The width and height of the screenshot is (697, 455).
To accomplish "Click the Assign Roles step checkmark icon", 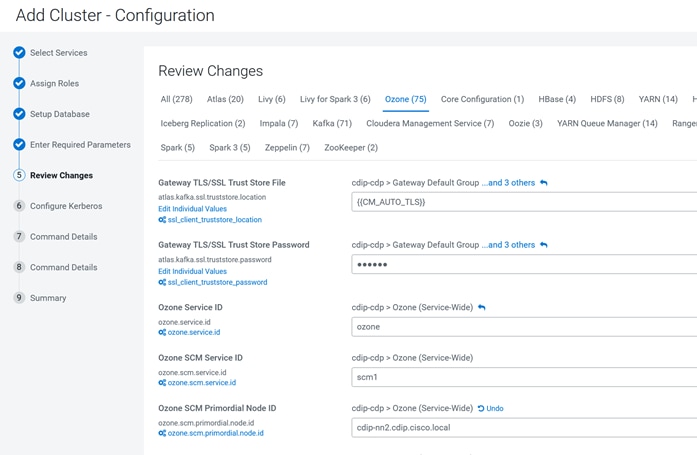I will [19, 83].
